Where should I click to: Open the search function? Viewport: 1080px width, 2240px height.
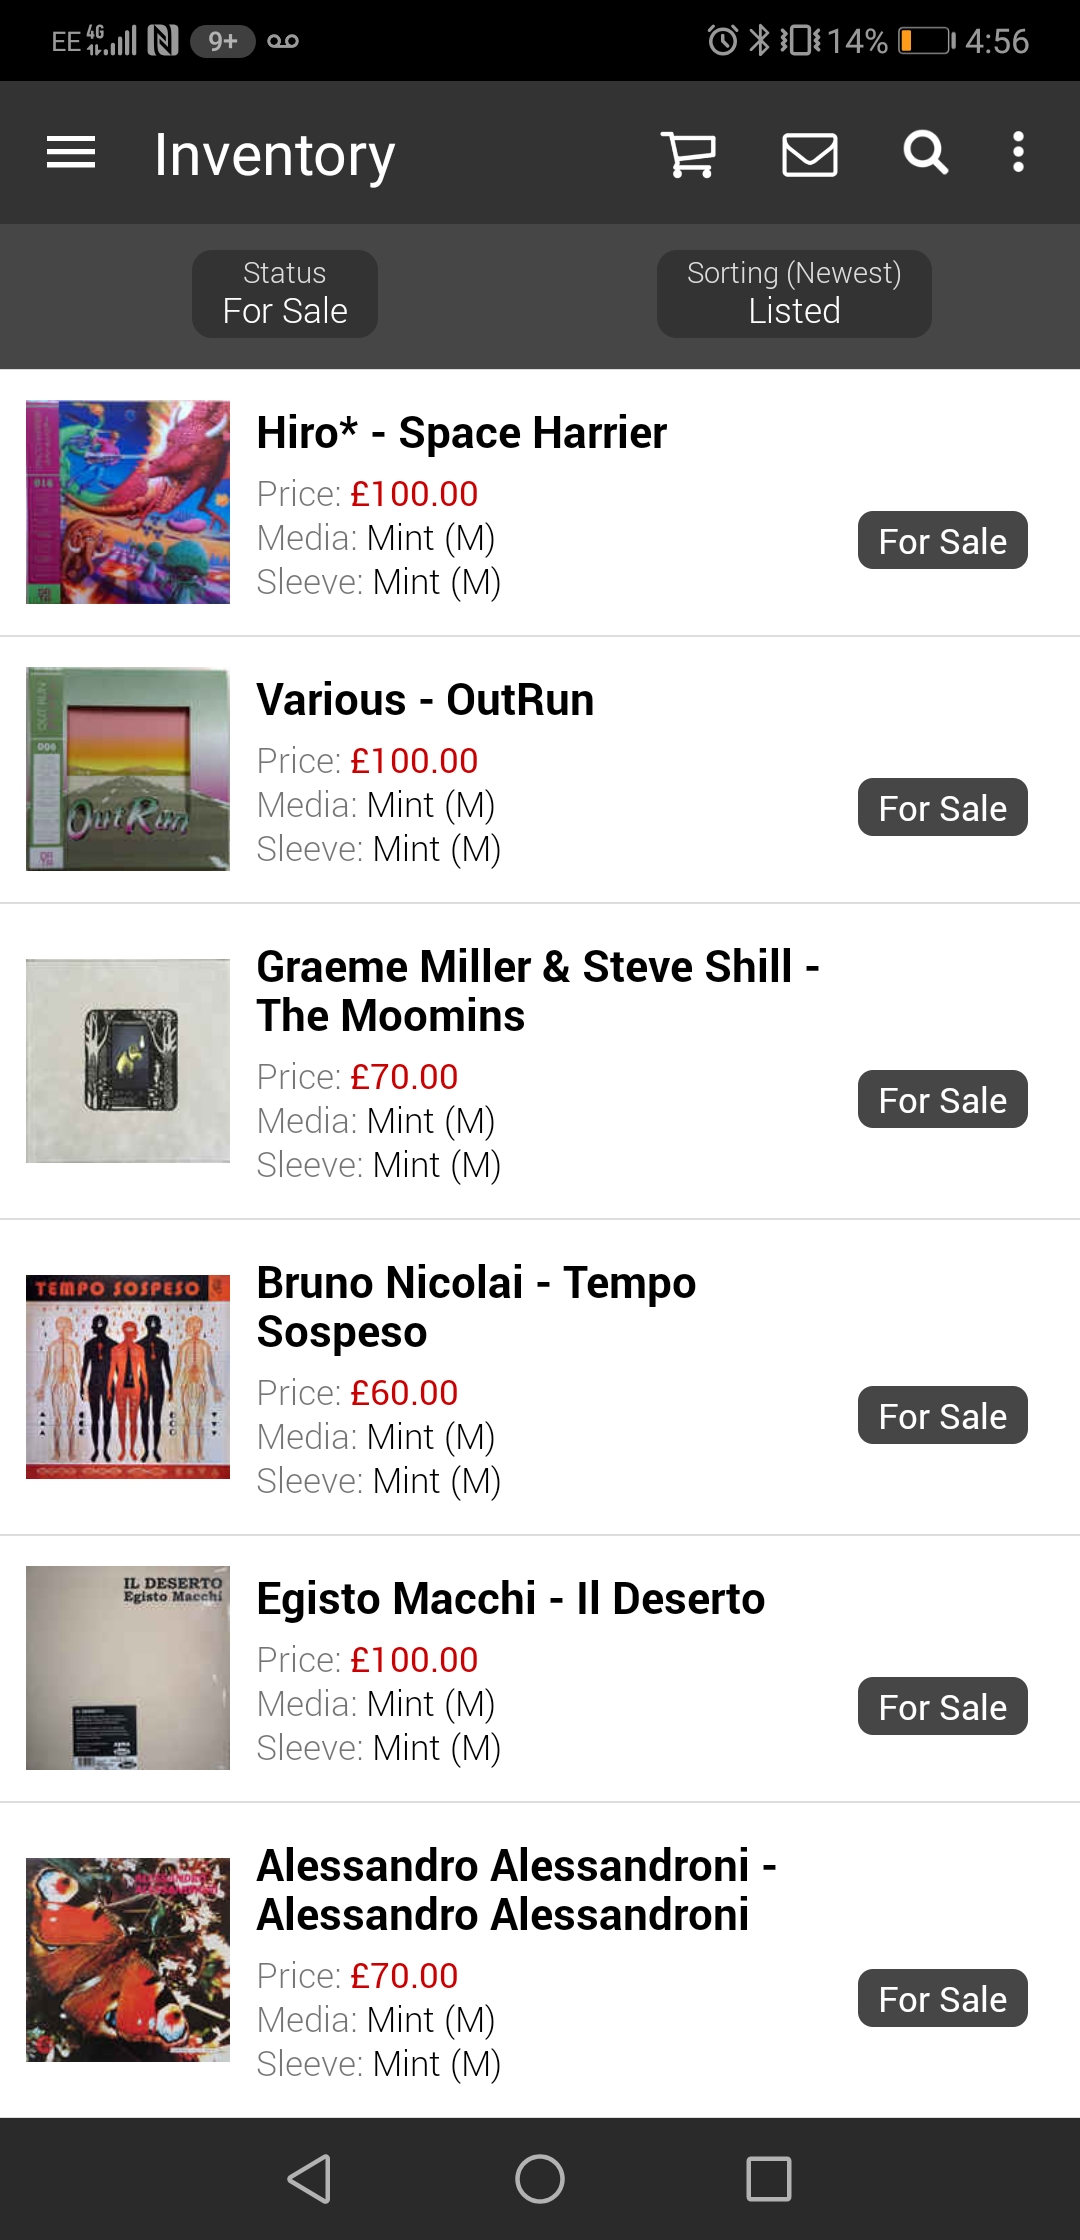point(922,152)
